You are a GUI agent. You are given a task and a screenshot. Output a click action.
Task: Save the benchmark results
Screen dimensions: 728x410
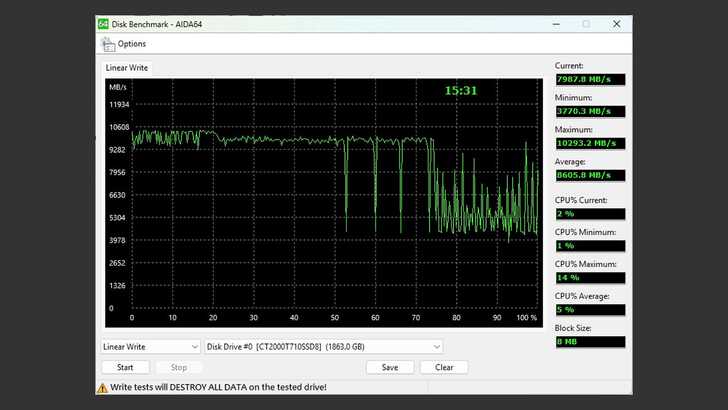pos(389,367)
